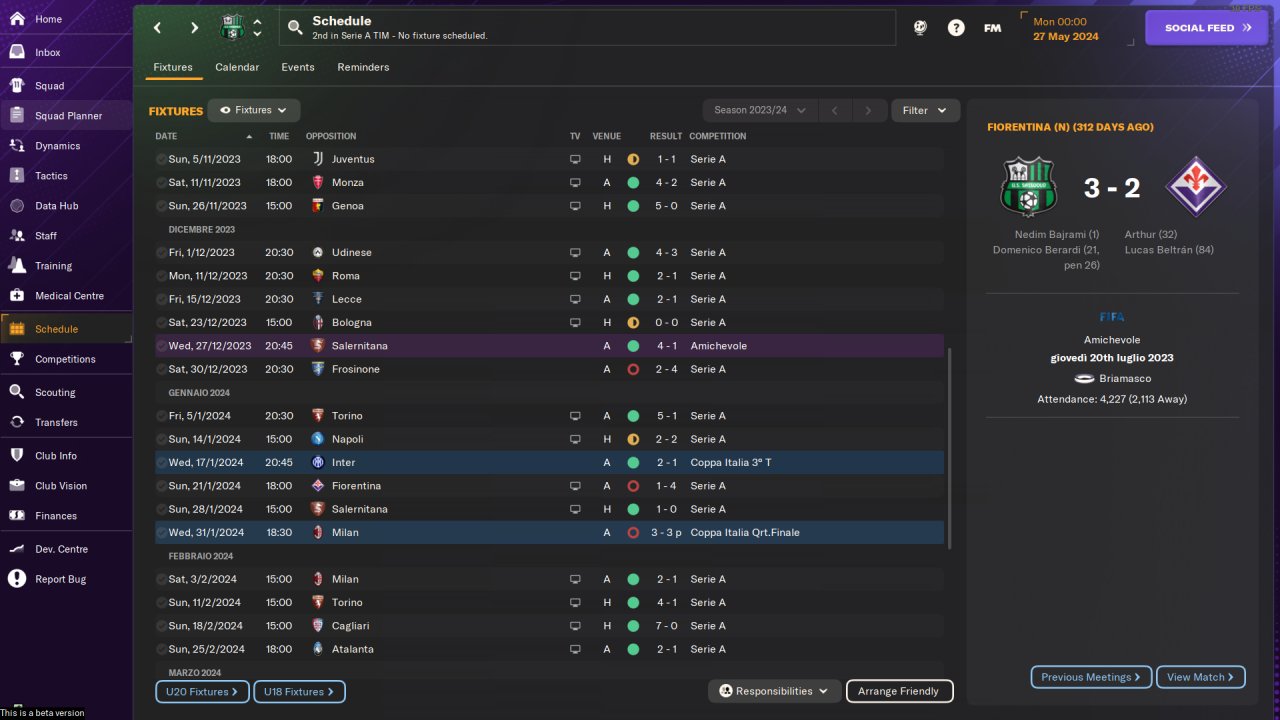Toggle the check circle on the Genoa fixture
The height and width of the screenshot is (720, 1280).
point(161,206)
